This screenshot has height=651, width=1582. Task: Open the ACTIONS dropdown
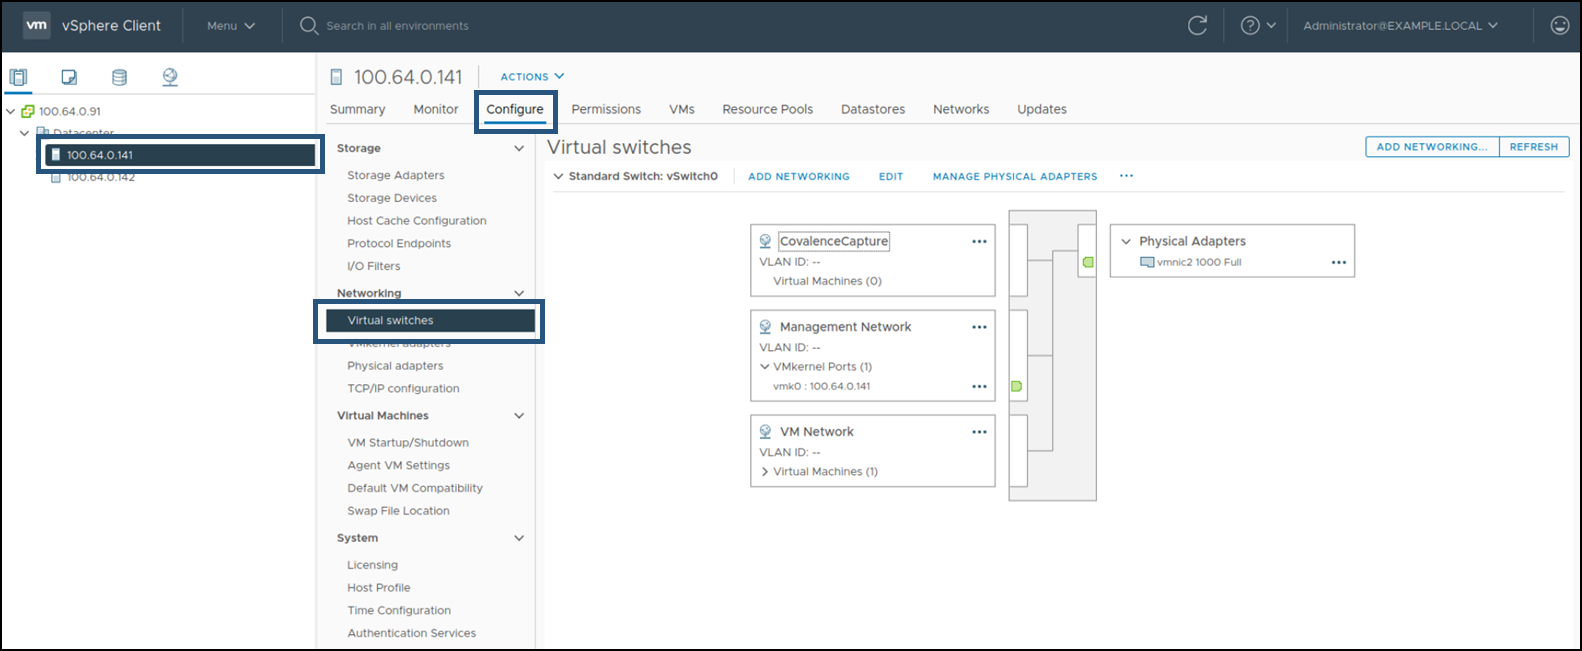pyautogui.click(x=532, y=77)
